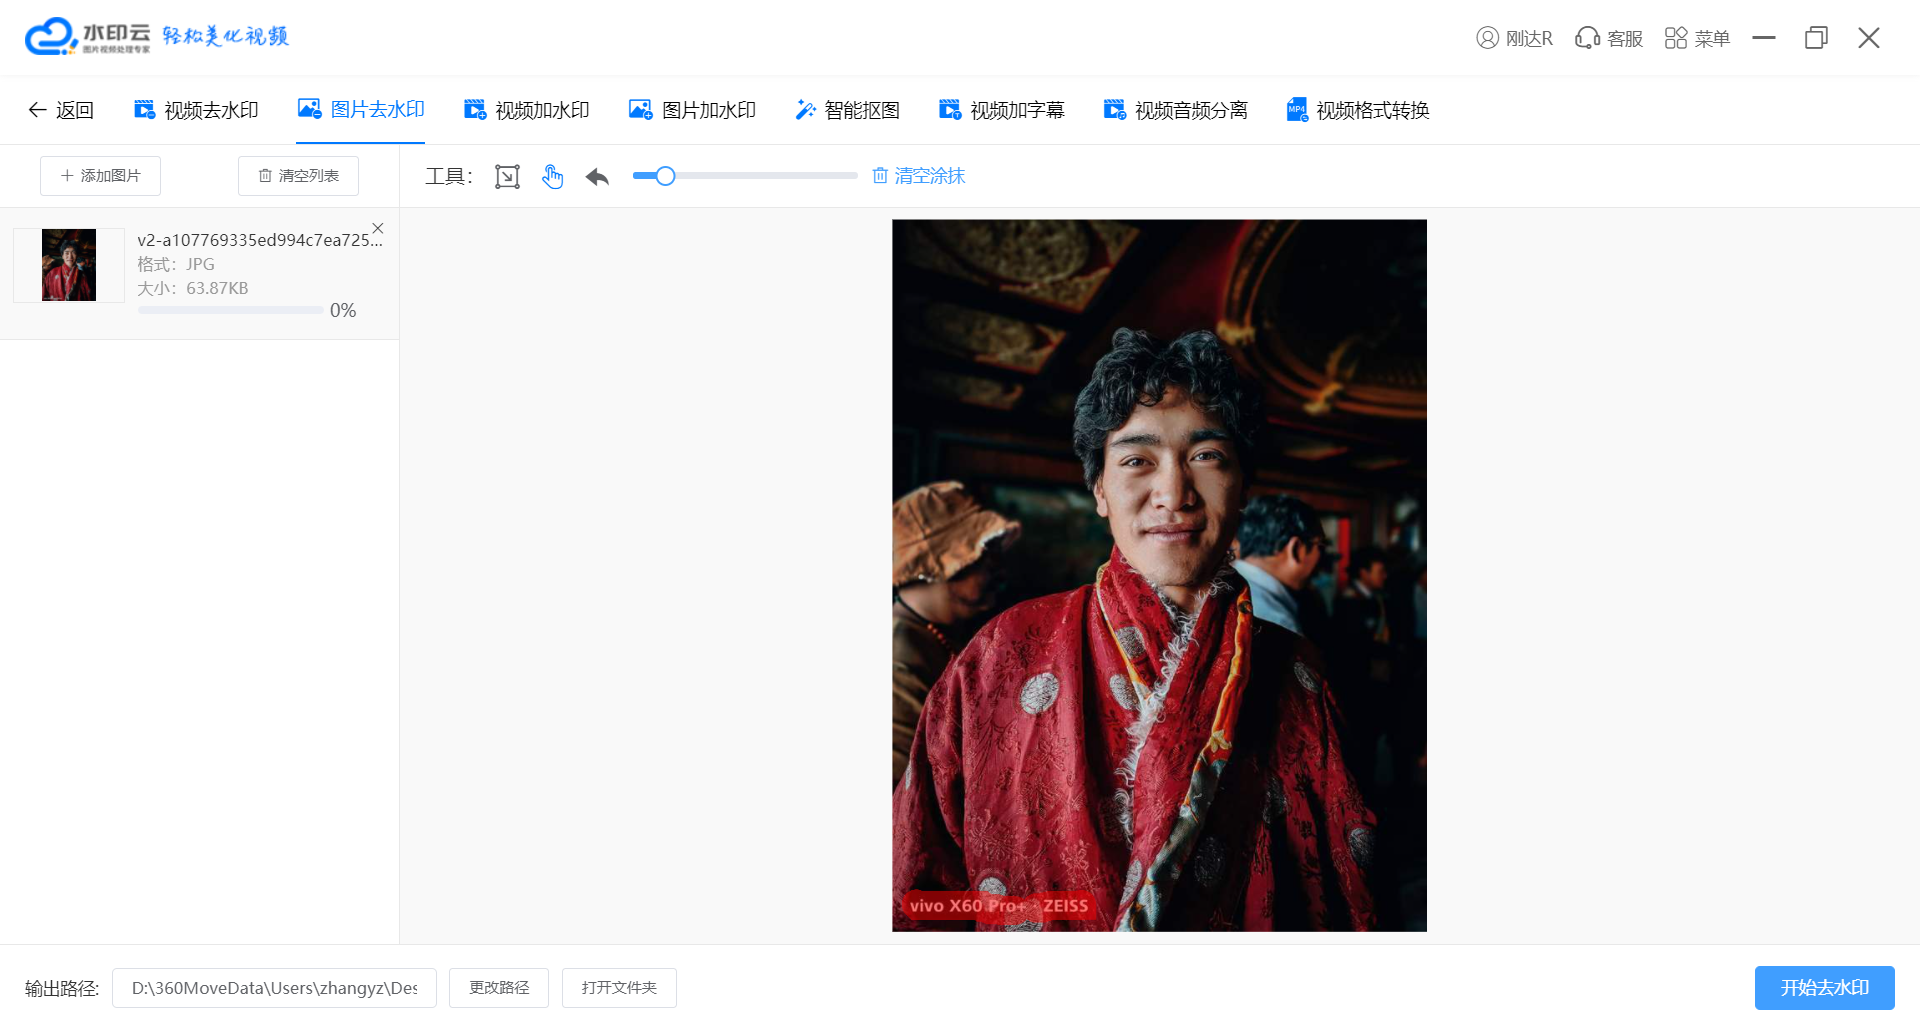
Task: Minimize the application window
Action: (x=1764, y=38)
